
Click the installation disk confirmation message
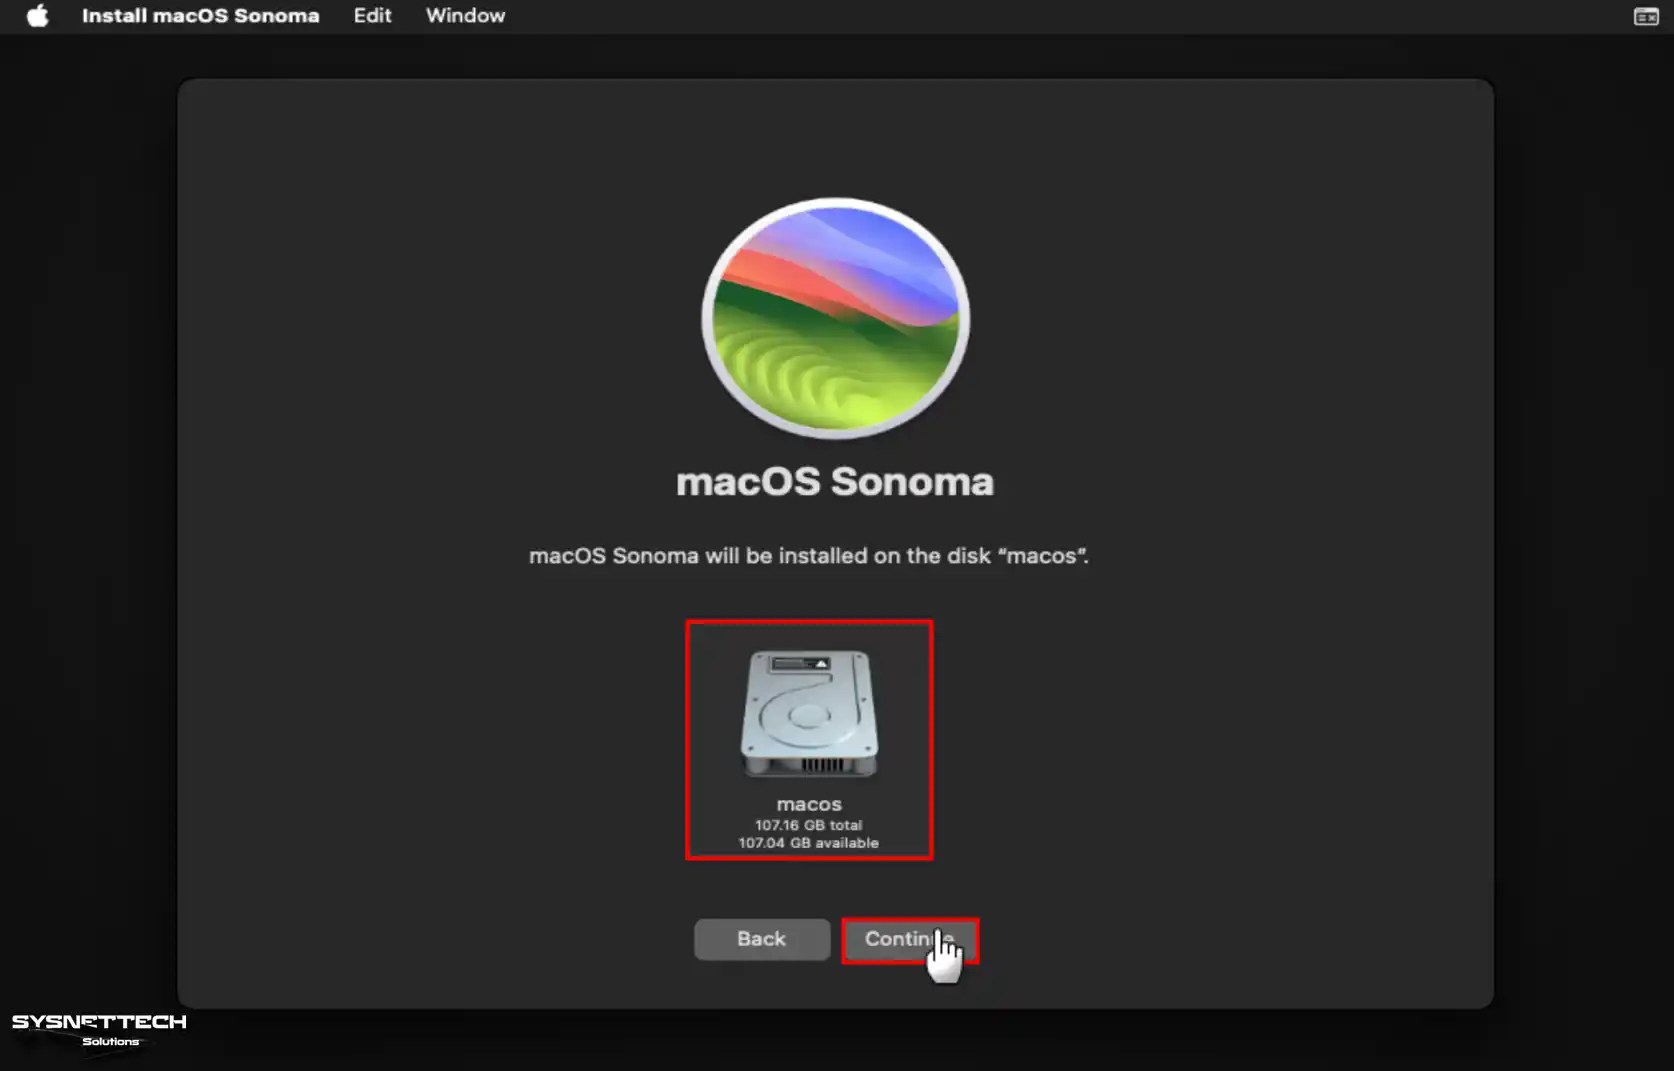(809, 556)
